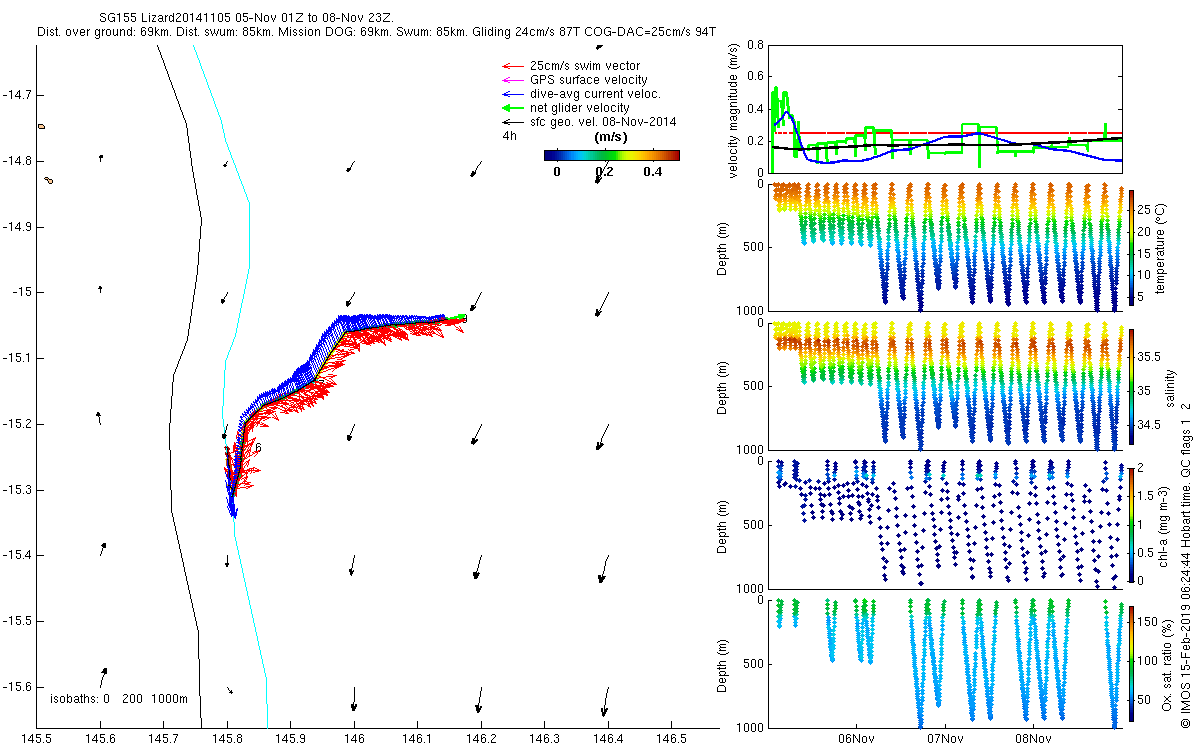
Task: Click the '08Nov' time axis tick
Action: pyautogui.click(x=1033, y=739)
